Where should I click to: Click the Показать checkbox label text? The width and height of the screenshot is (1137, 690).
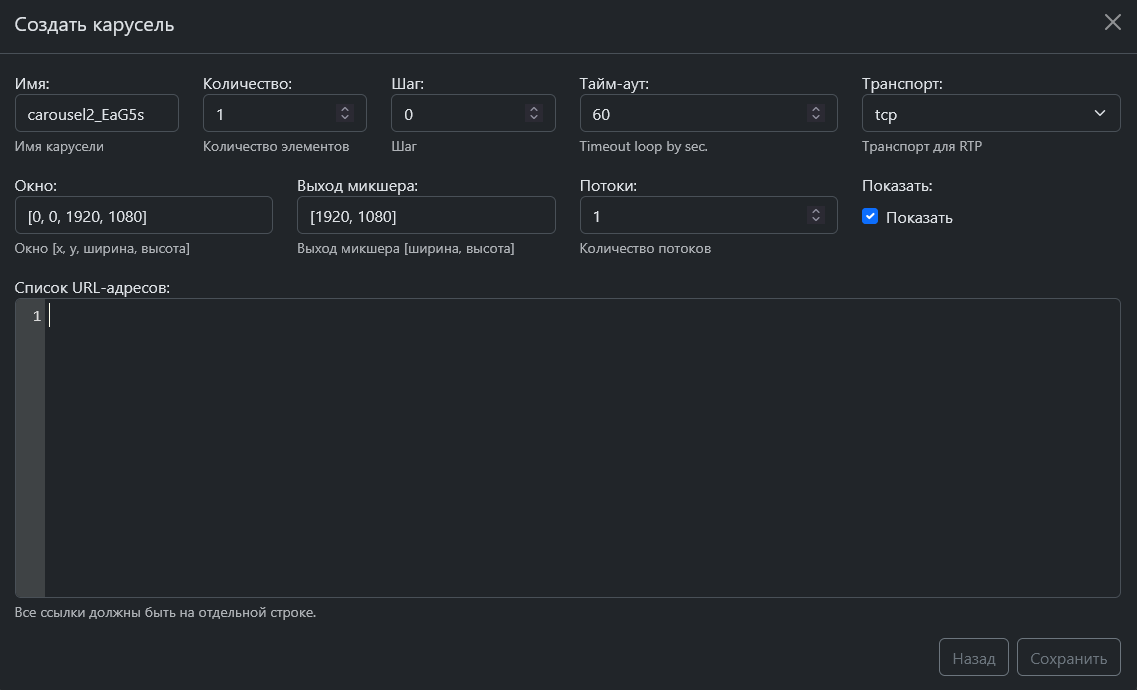point(919,218)
